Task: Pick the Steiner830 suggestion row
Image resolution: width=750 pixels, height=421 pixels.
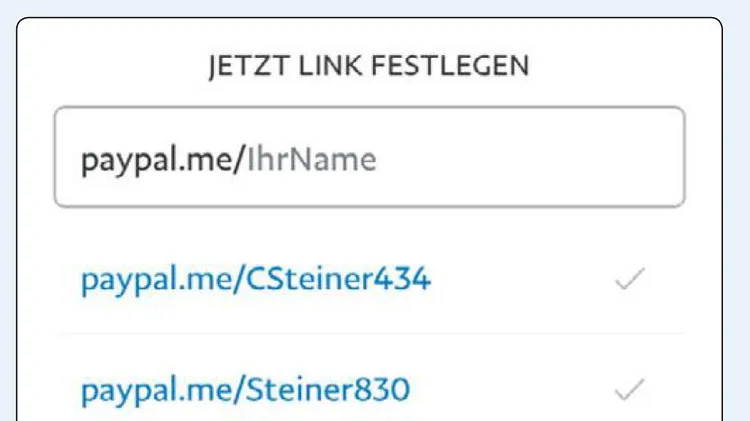Action: tap(370, 383)
